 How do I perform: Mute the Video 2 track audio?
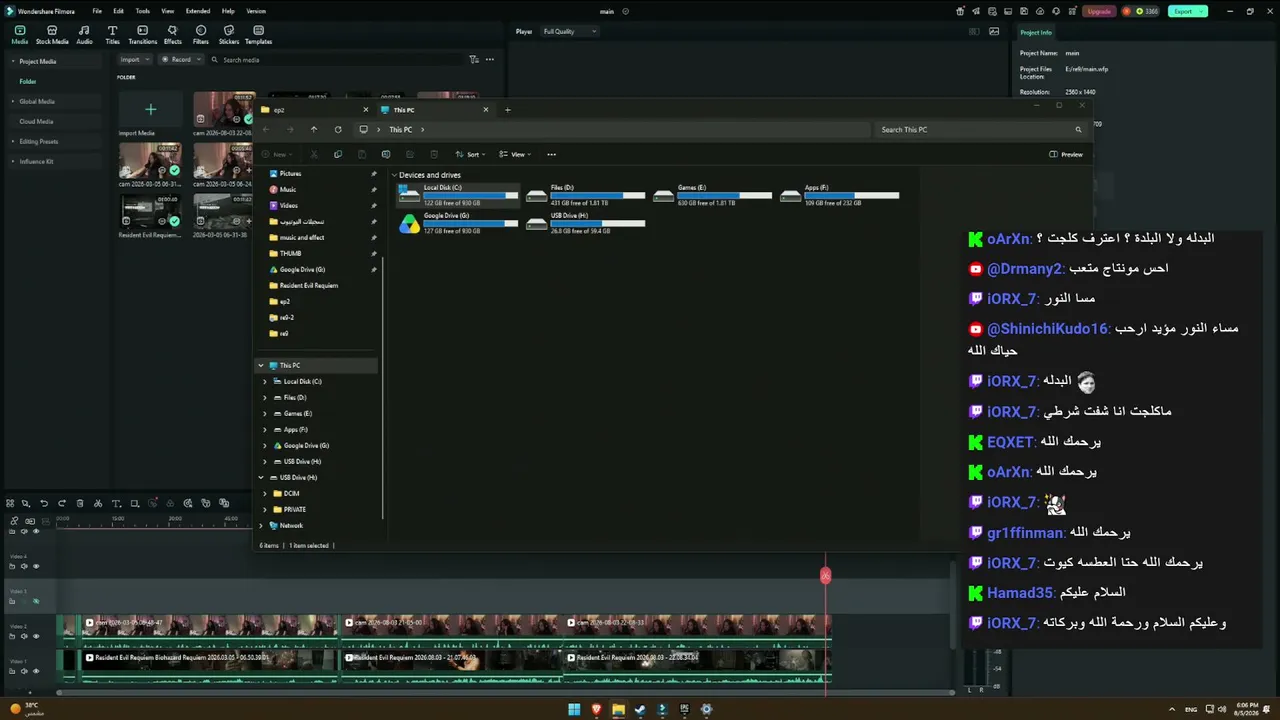click(25, 636)
